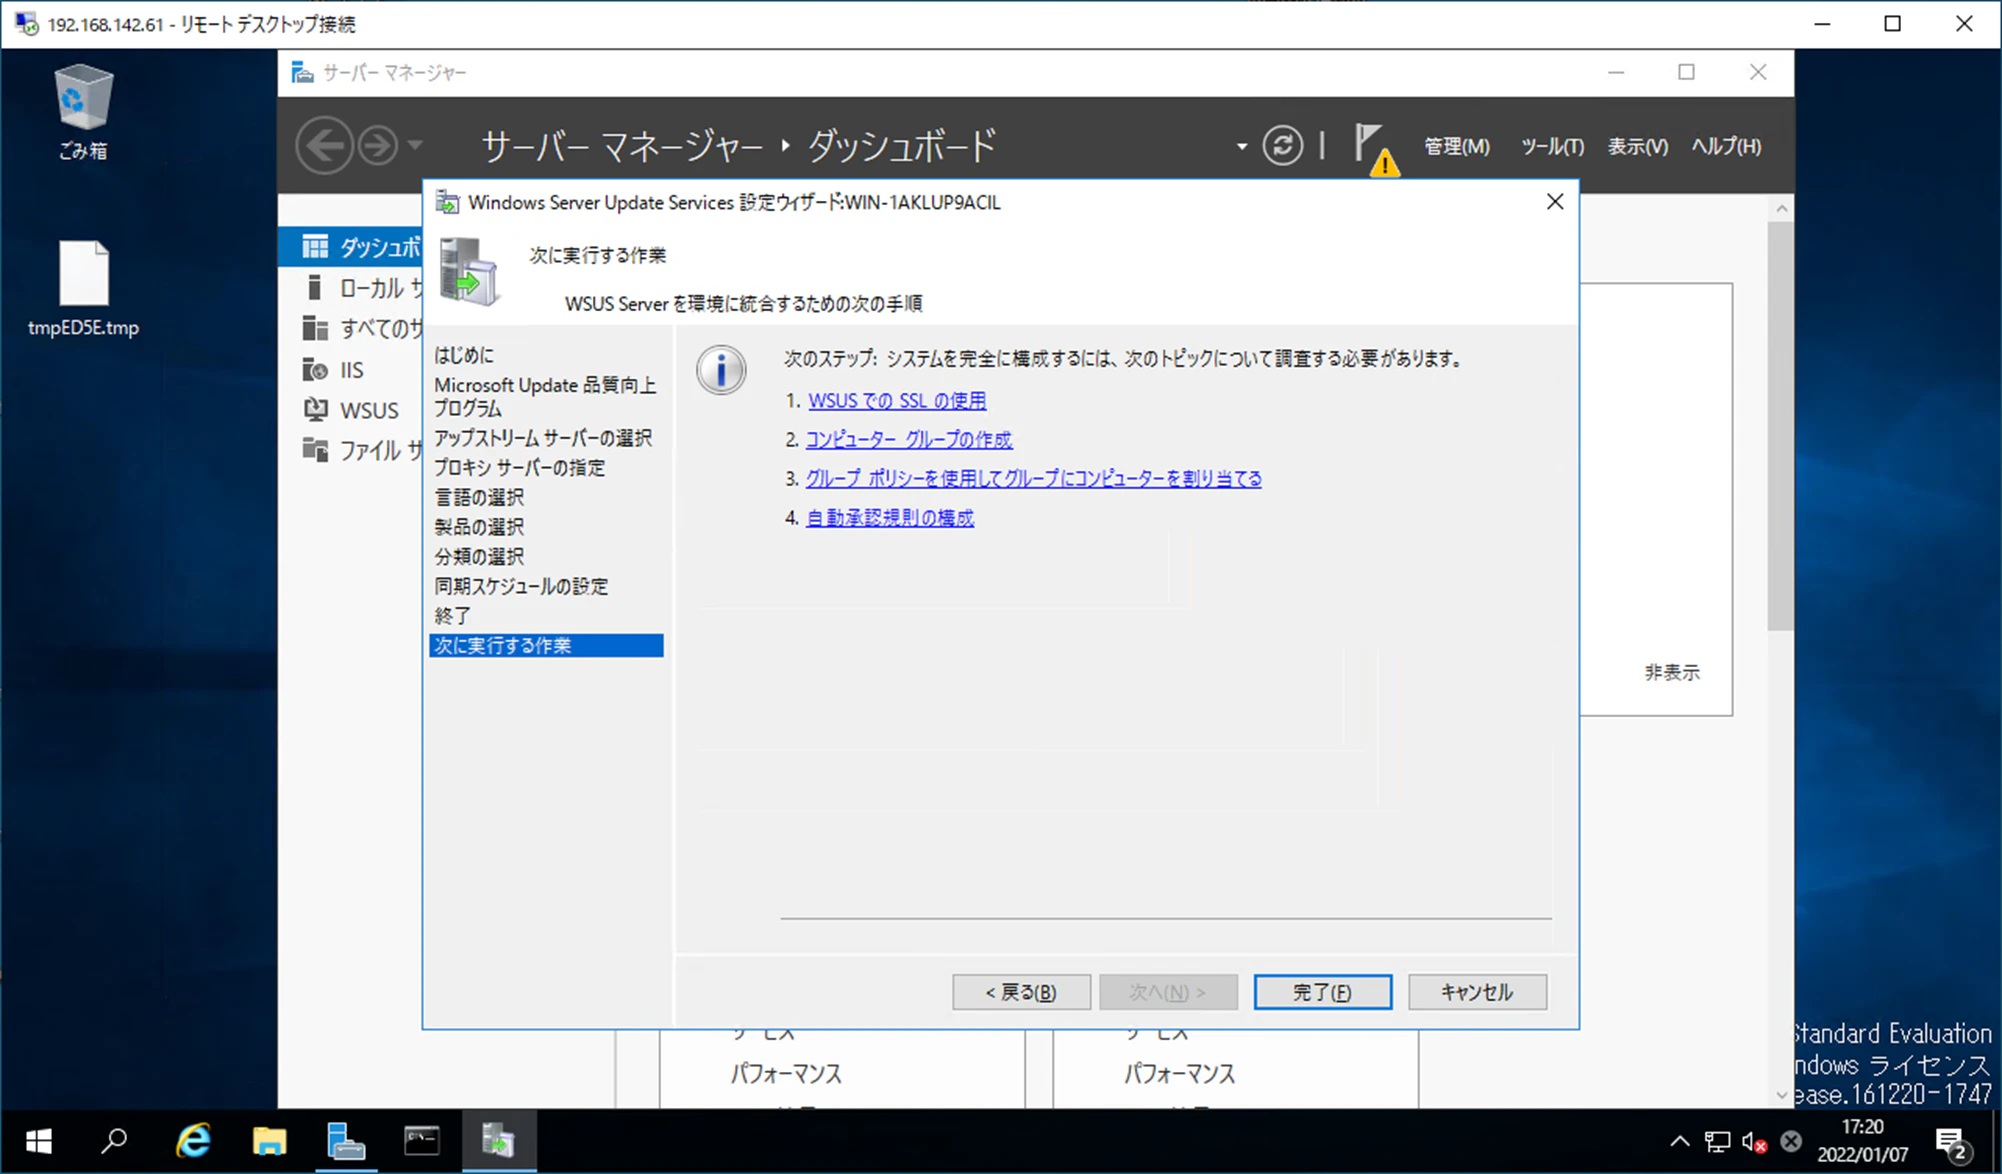Screen dimensions: 2002x1174
Task: Click the 完了(F) button
Action: point(1322,992)
